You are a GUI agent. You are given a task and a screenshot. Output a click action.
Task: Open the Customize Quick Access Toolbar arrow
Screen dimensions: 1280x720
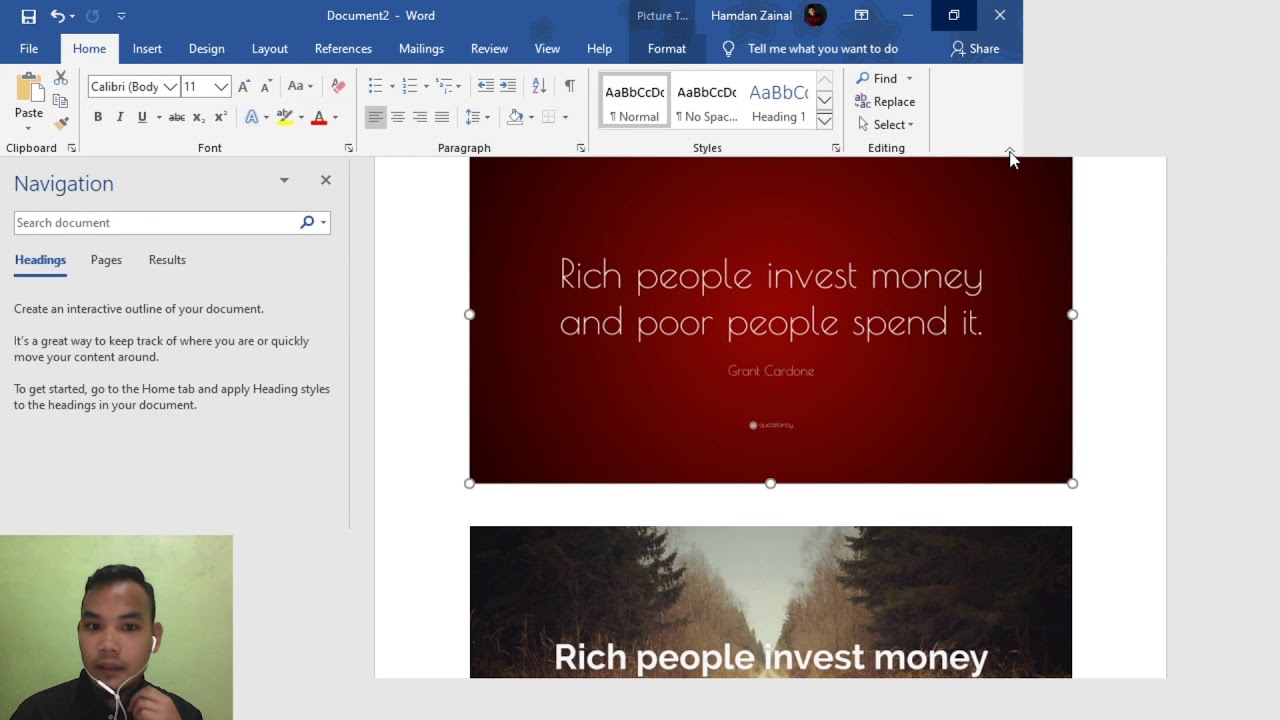tap(121, 16)
